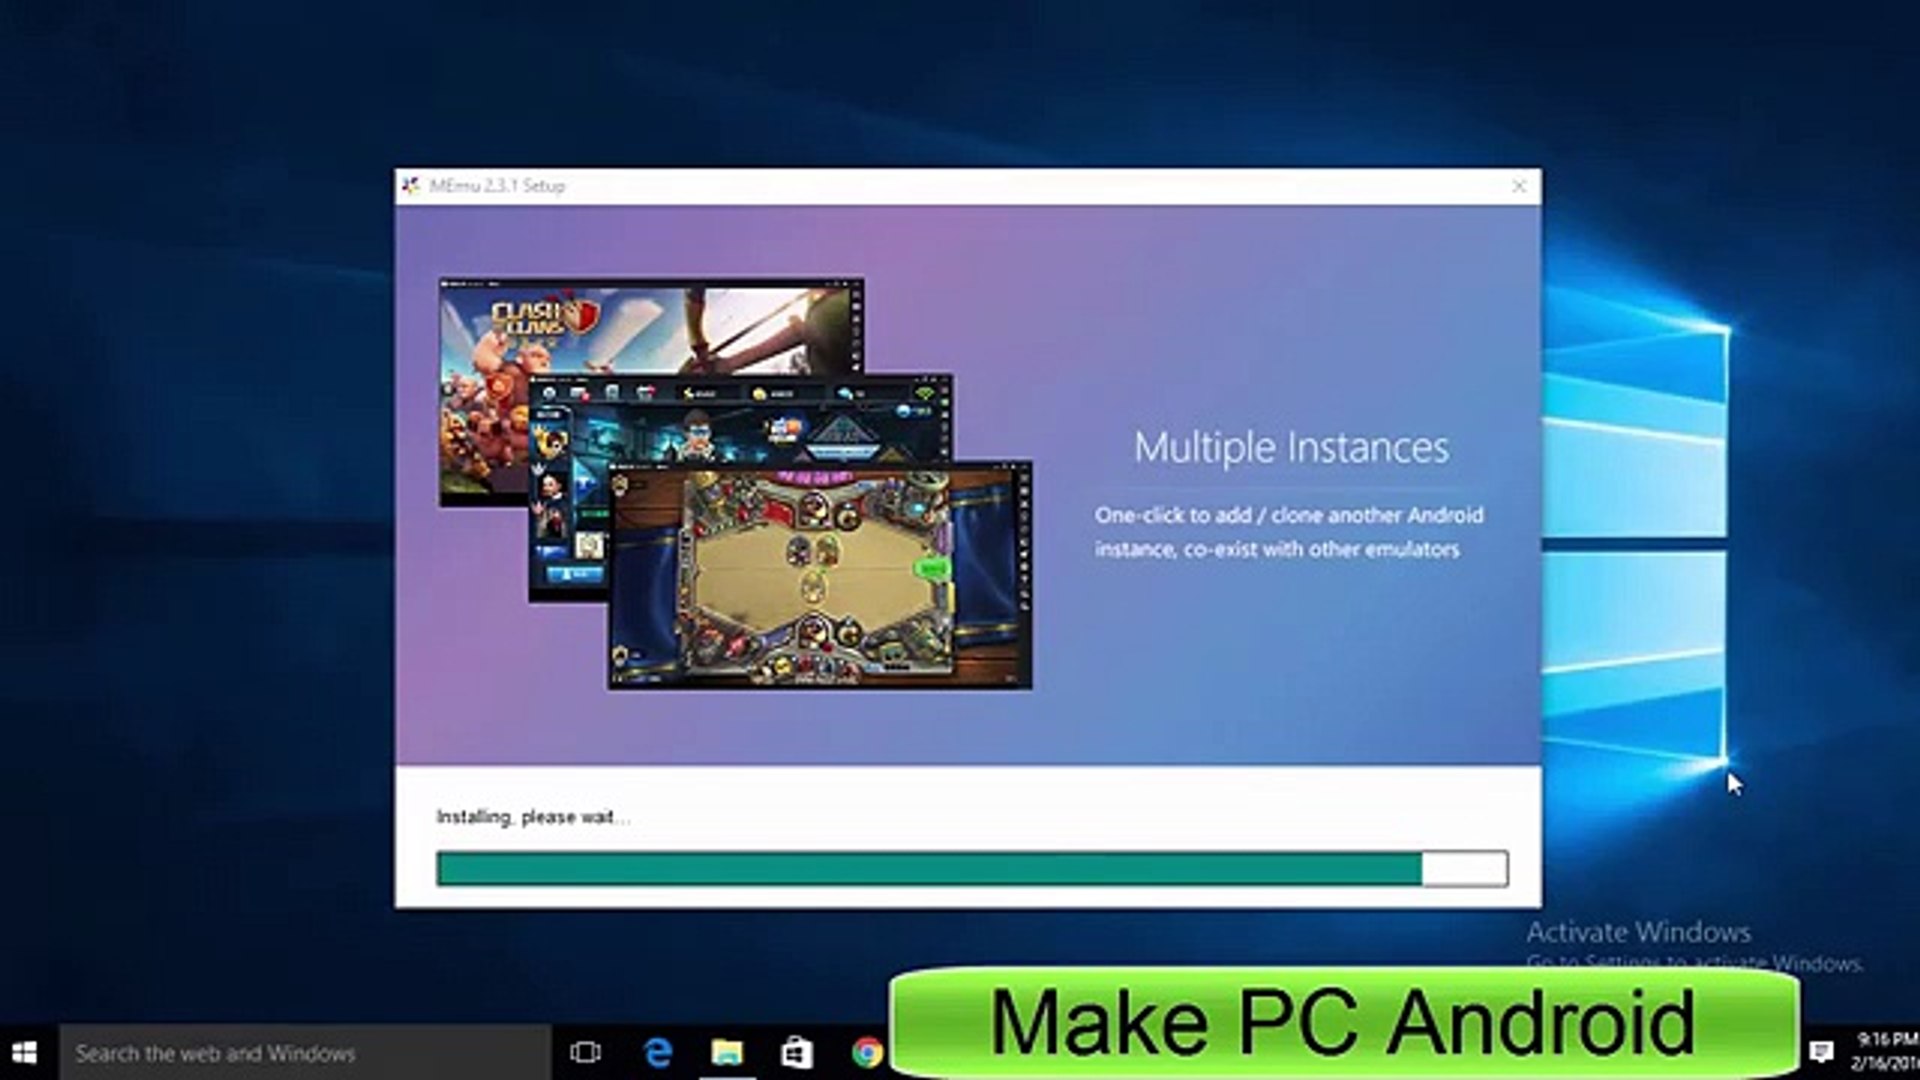This screenshot has width=1920, height=1080.
Task: Click the Multiple Instances heading
Action: coord(1291,447)
